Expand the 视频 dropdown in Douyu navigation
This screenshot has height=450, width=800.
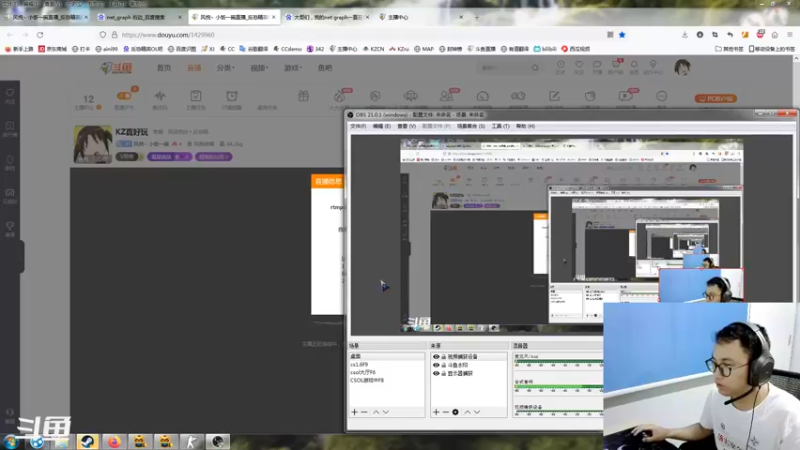259,68
